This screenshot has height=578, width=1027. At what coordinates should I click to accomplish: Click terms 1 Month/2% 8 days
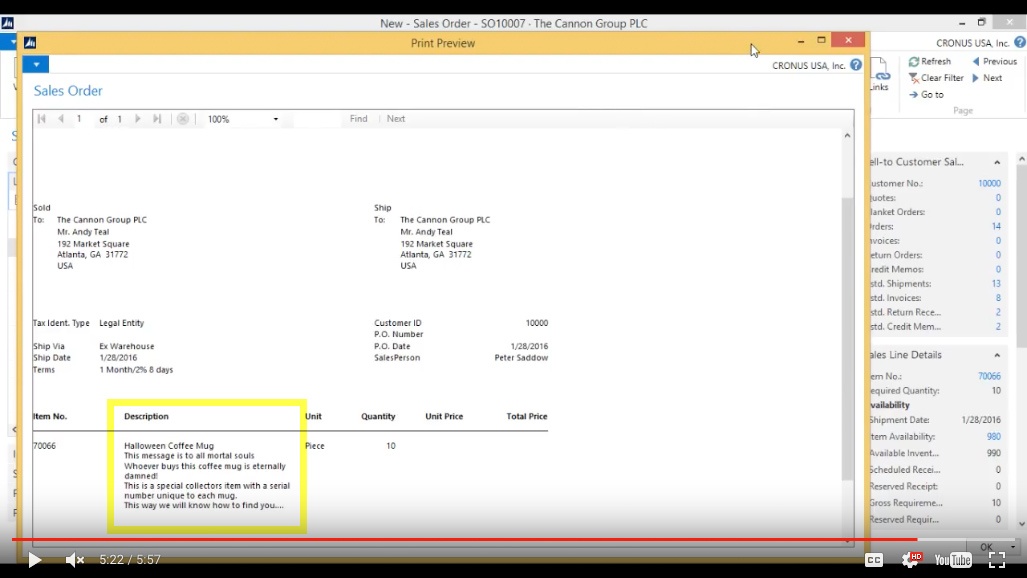coord(136,370)
